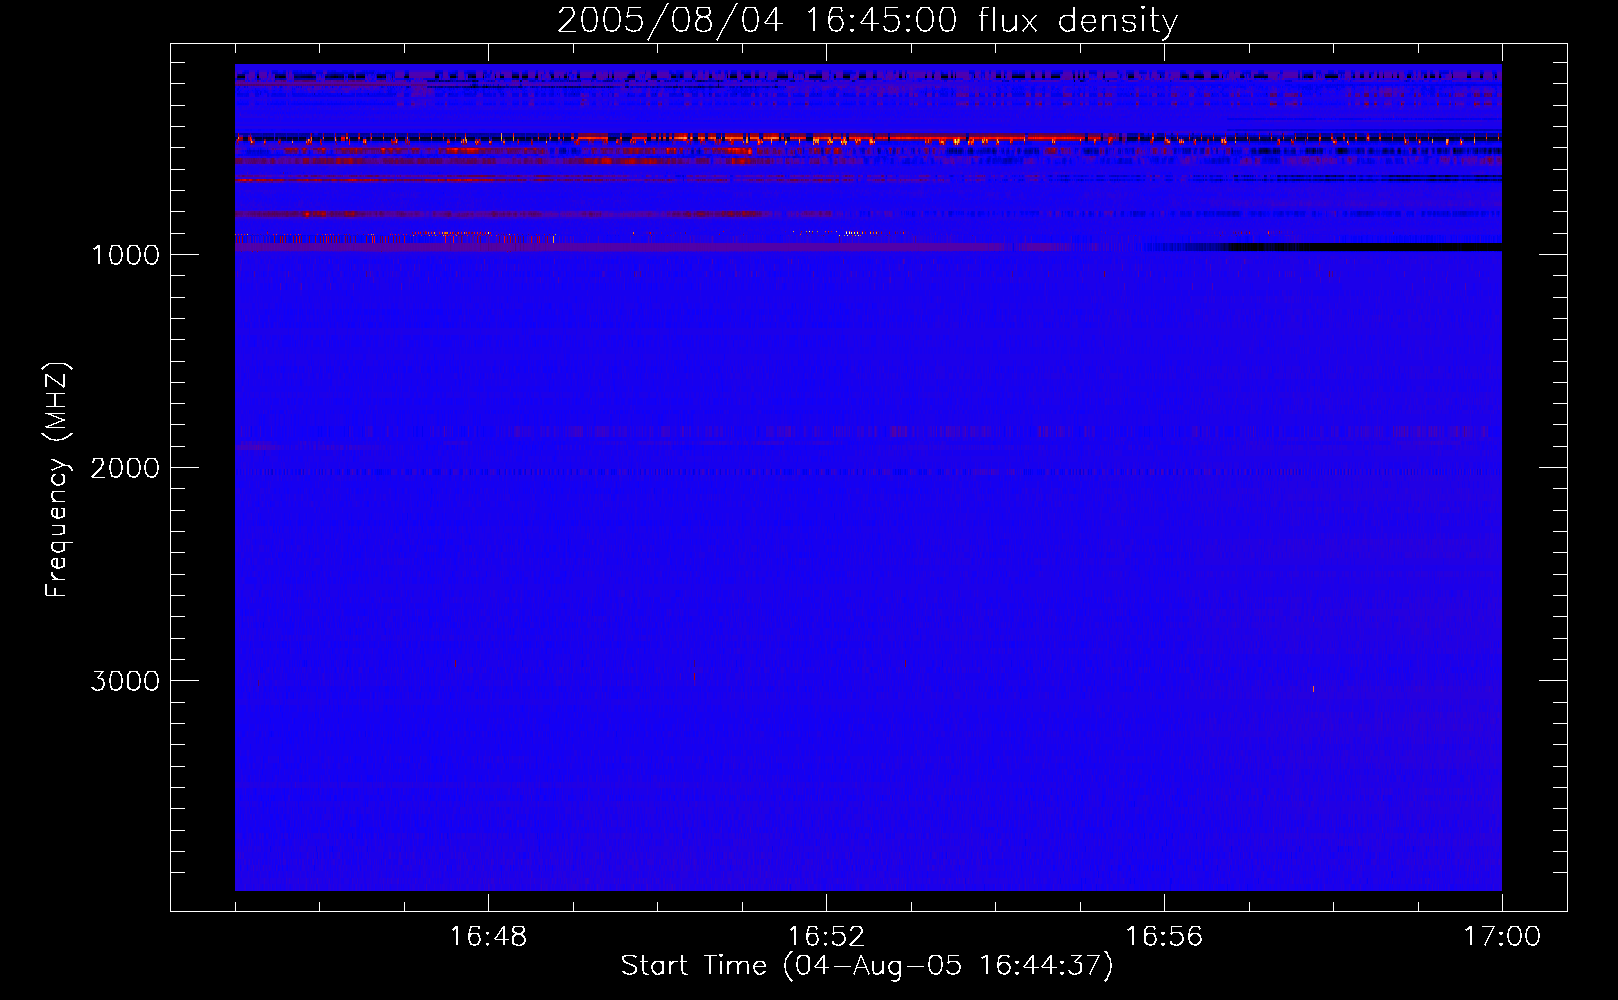Click the 16:48 time axis label
The height and width of the screenshot is (1000, 1618).
(488, 937)
